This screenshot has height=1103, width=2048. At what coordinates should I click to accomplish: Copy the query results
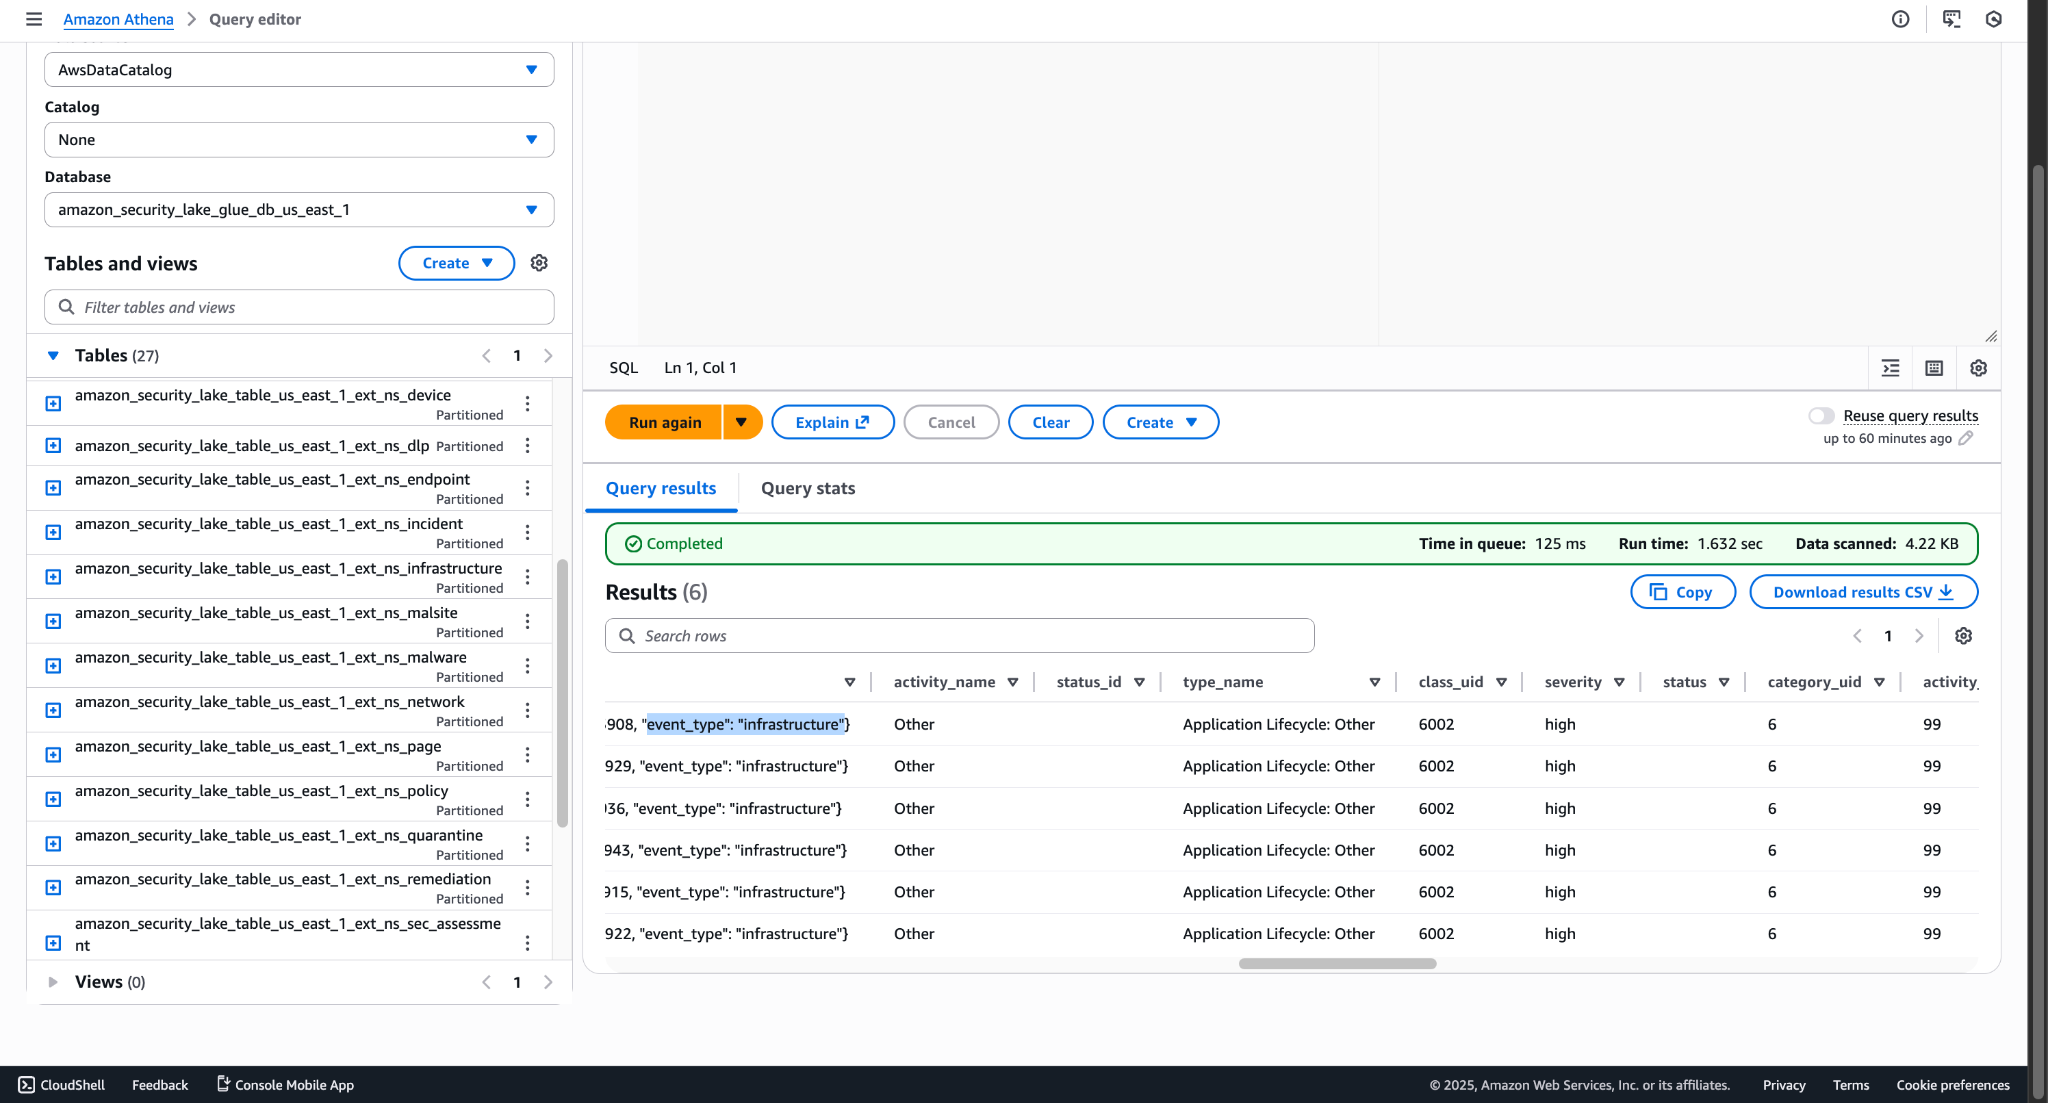pos(1682,592)
